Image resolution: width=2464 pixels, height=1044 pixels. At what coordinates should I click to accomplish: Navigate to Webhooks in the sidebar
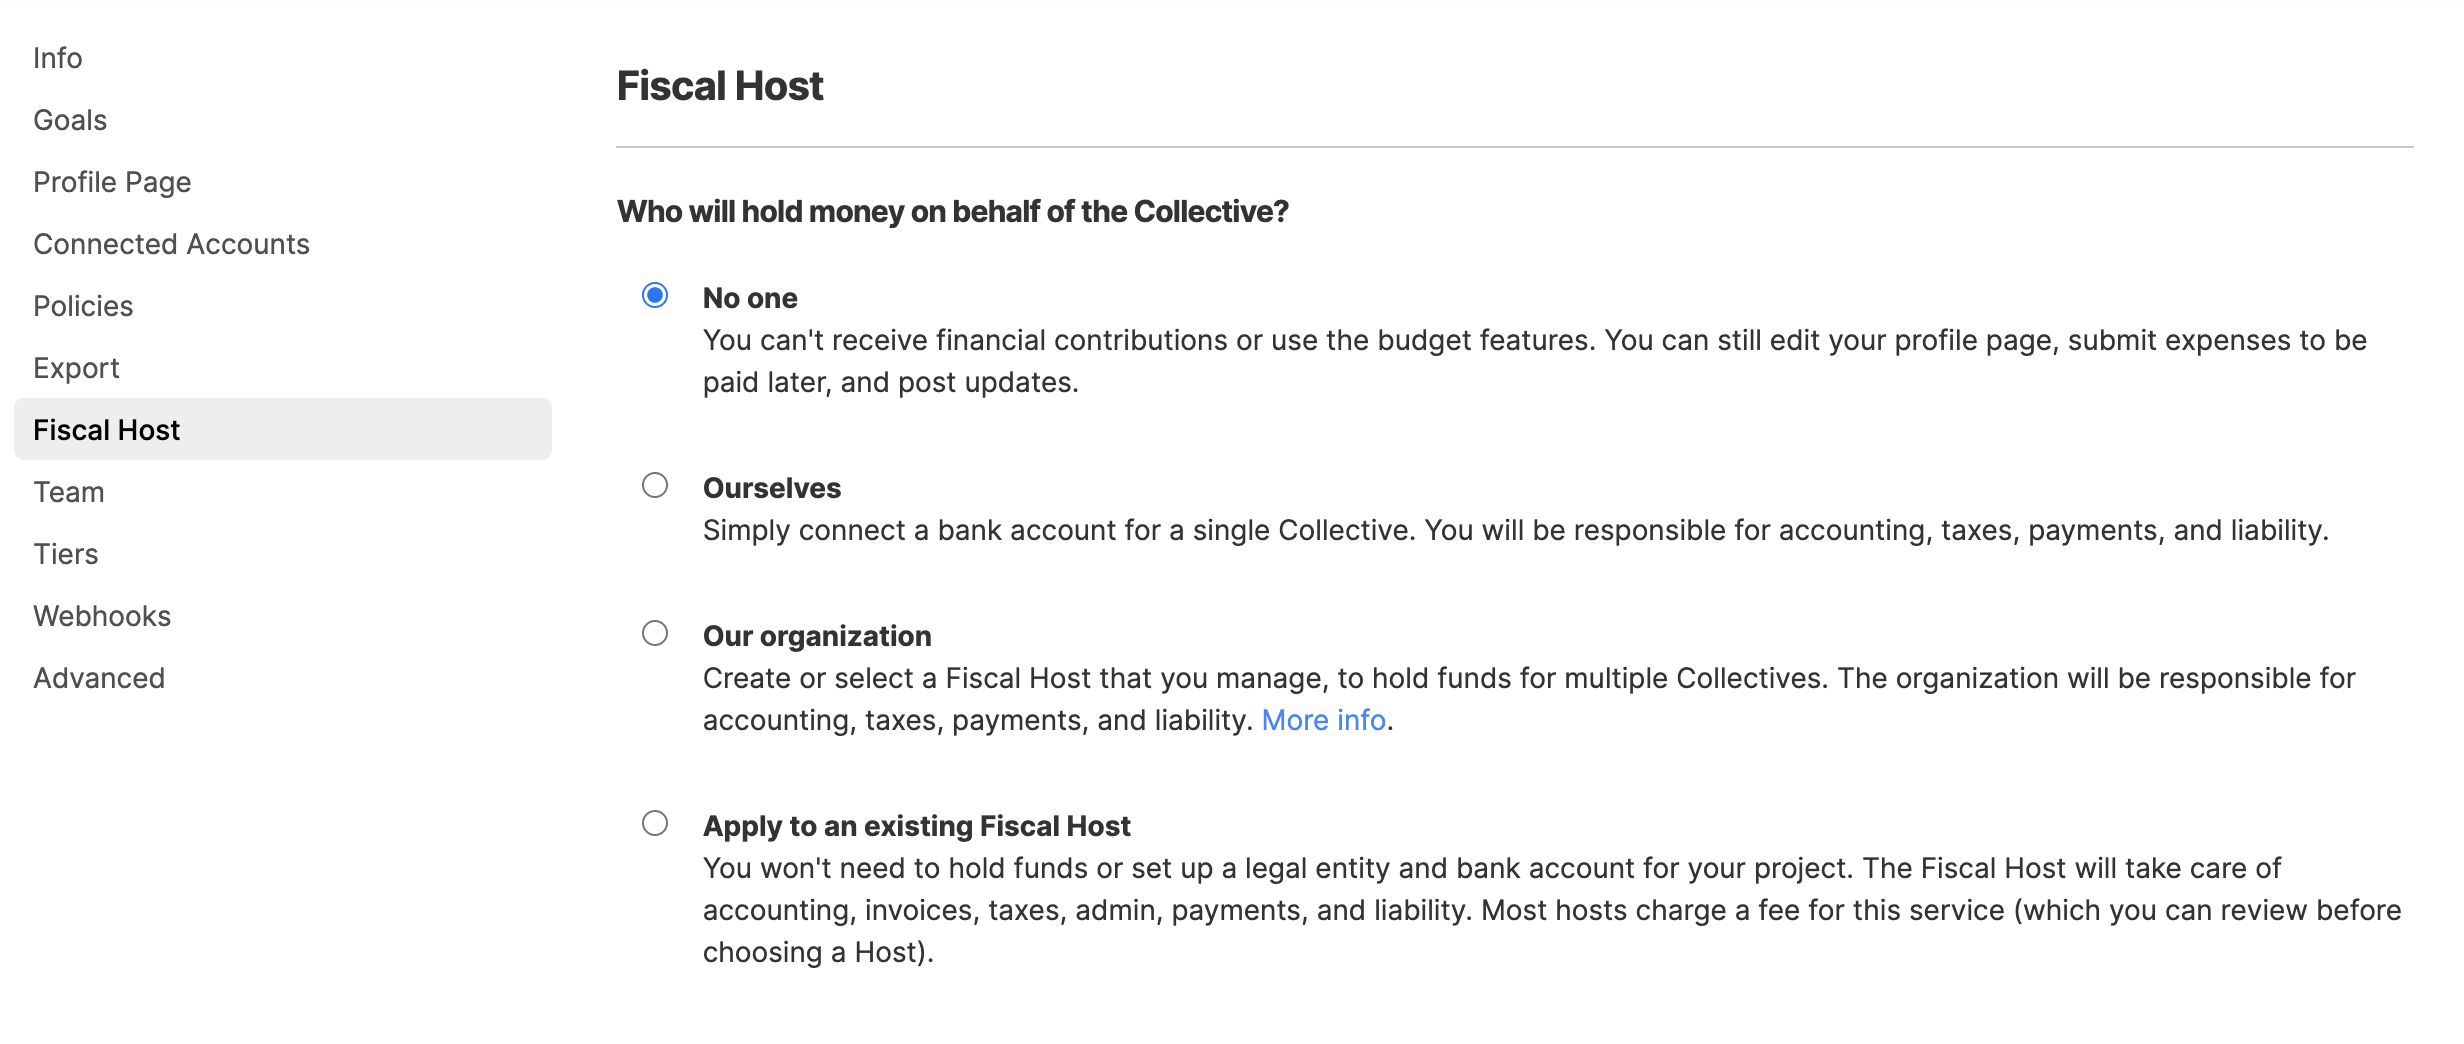click(102, 616)
